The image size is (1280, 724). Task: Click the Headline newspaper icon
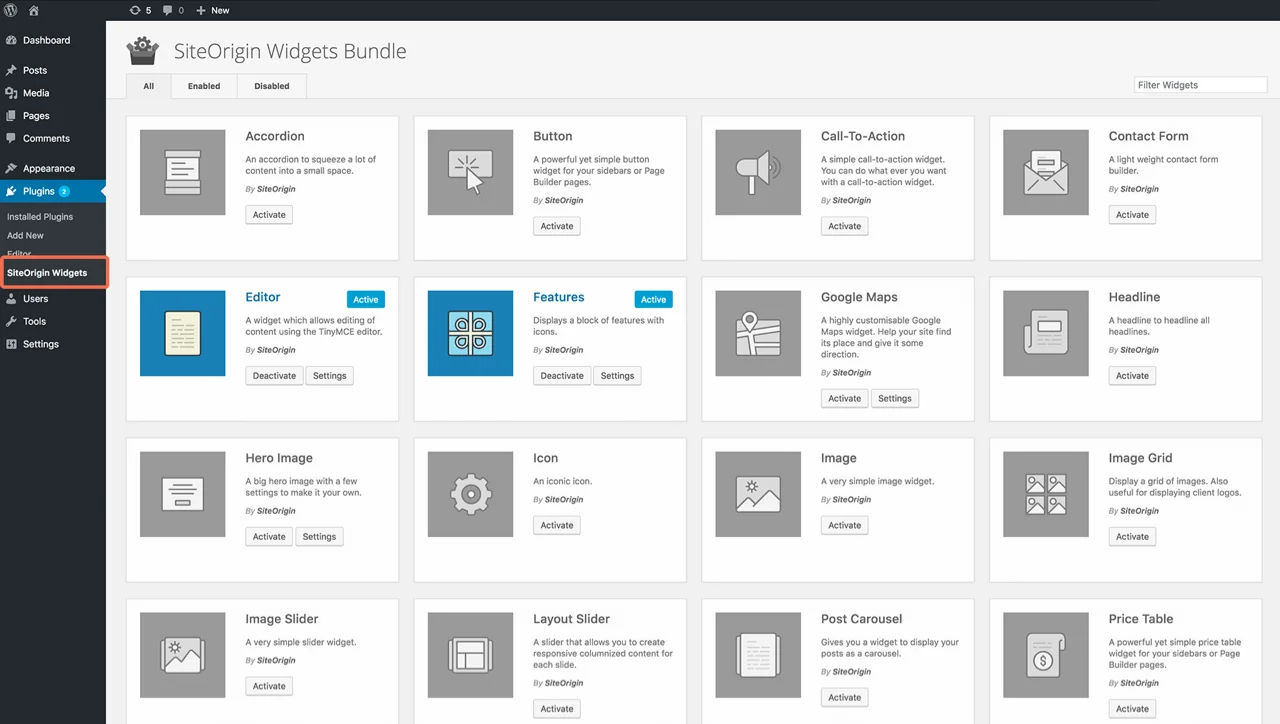(x=1046, y=333)
